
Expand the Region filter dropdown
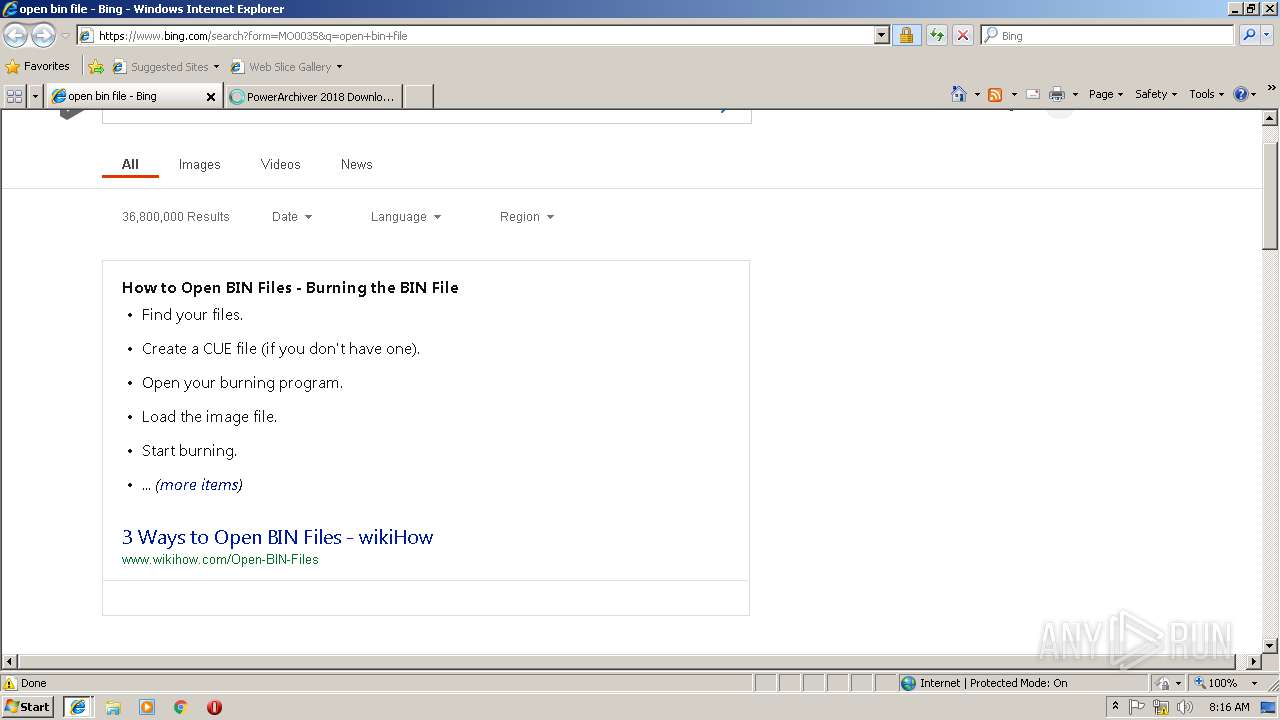click(x=527, y=216)
